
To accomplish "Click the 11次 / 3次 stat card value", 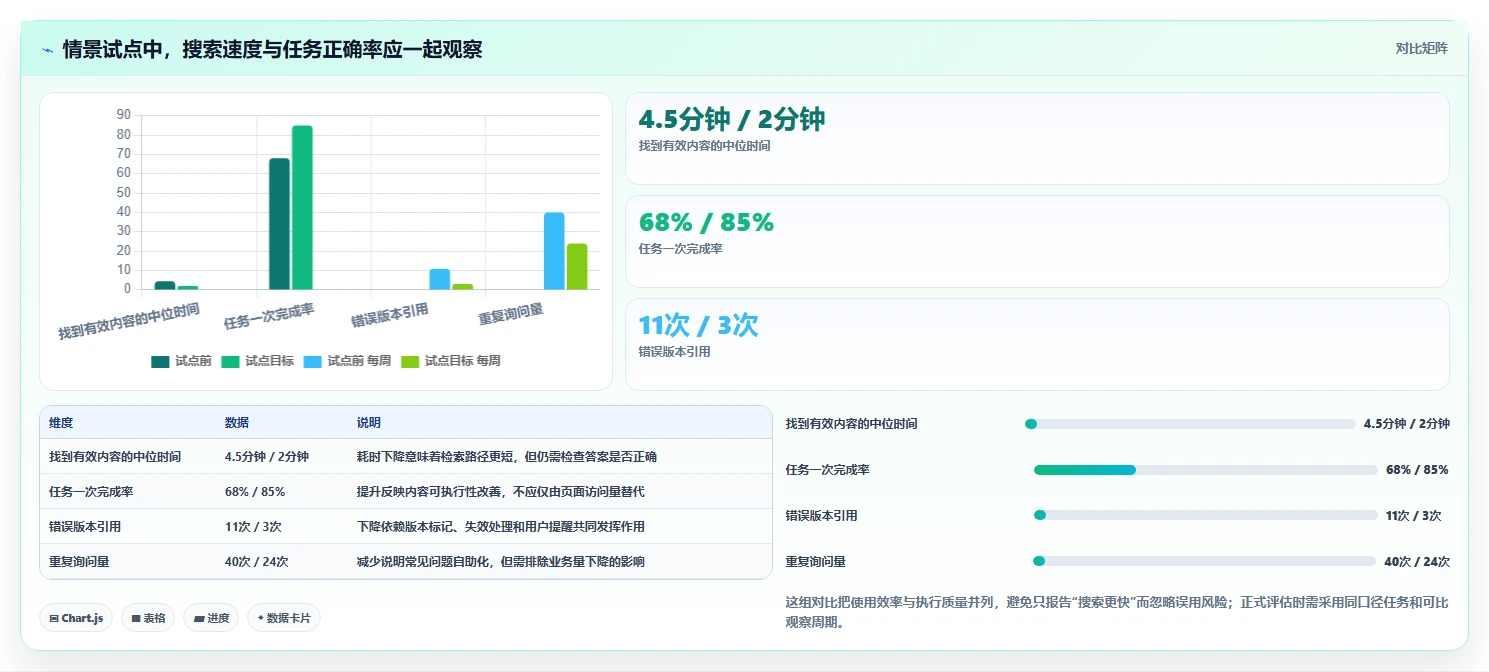I will [x=698, y=325].
